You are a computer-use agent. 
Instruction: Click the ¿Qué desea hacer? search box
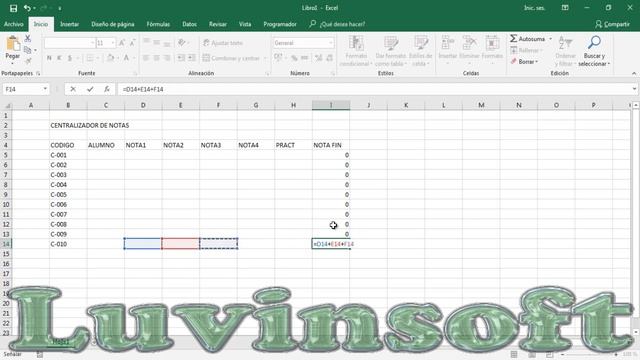coord(342,24)
